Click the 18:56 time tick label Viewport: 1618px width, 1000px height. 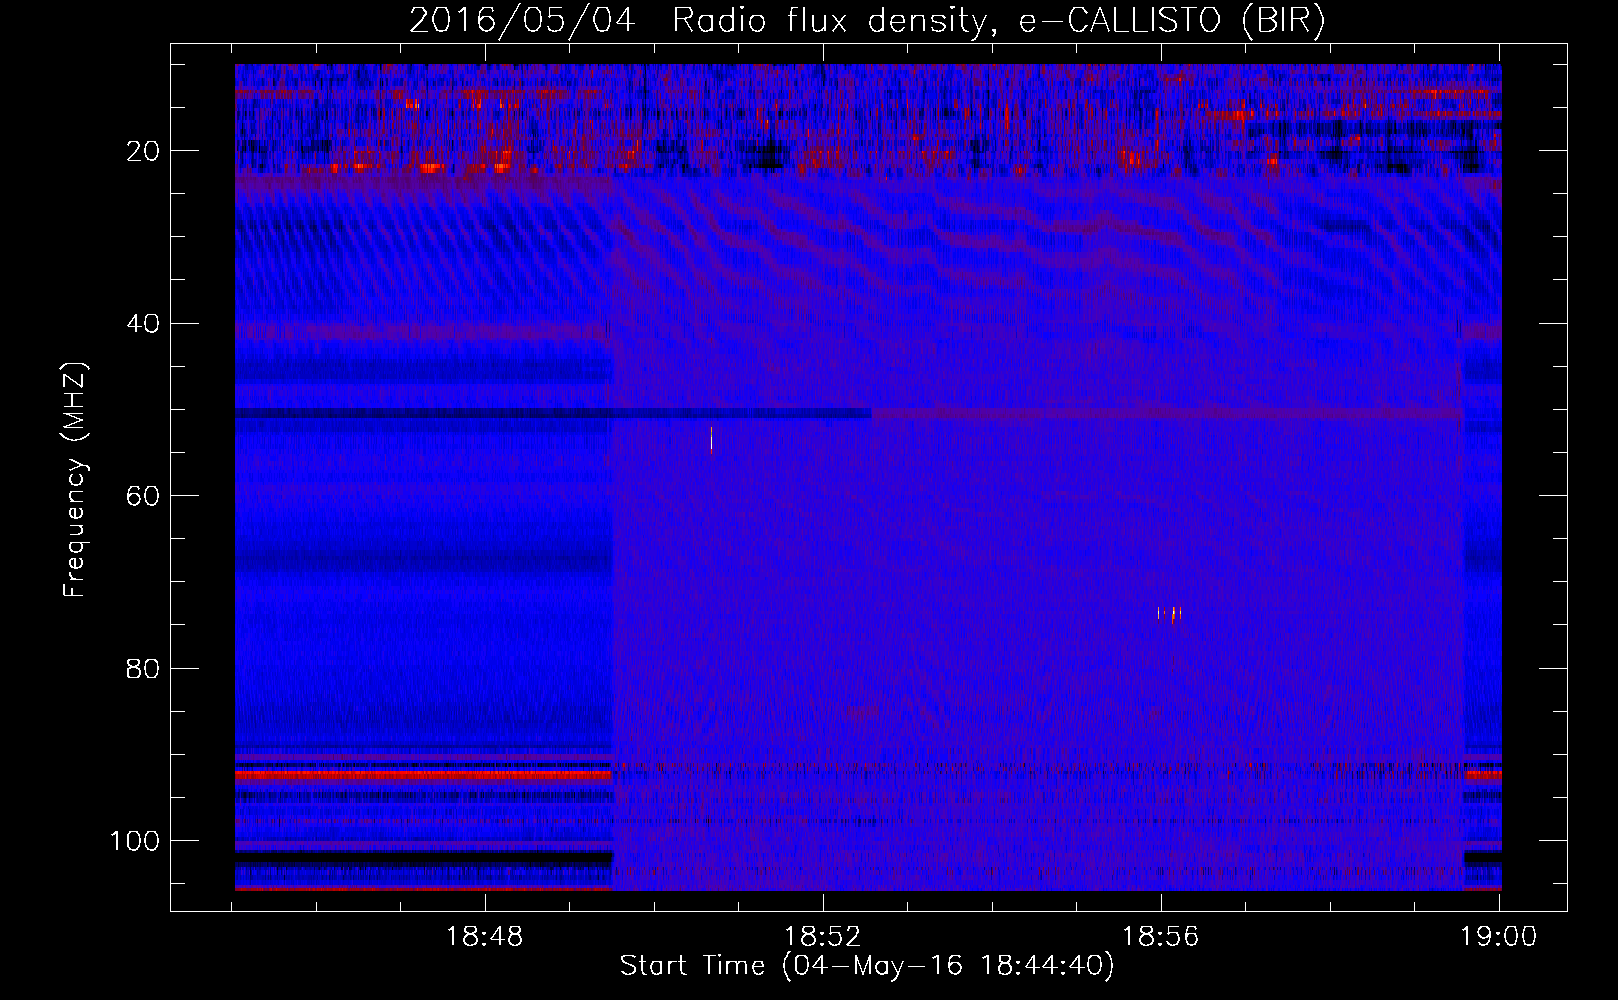(x=1160, y=937)
